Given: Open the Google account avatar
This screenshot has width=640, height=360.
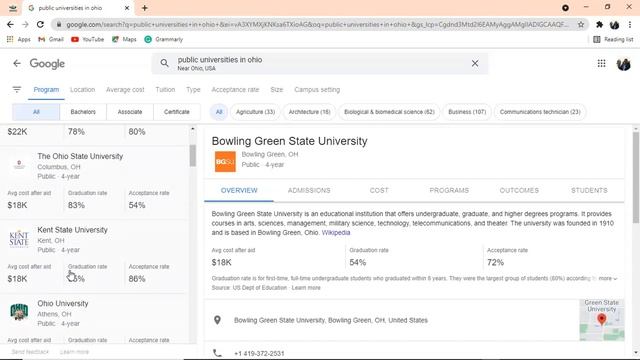Looking at the screenshot, I should (623, 64).
